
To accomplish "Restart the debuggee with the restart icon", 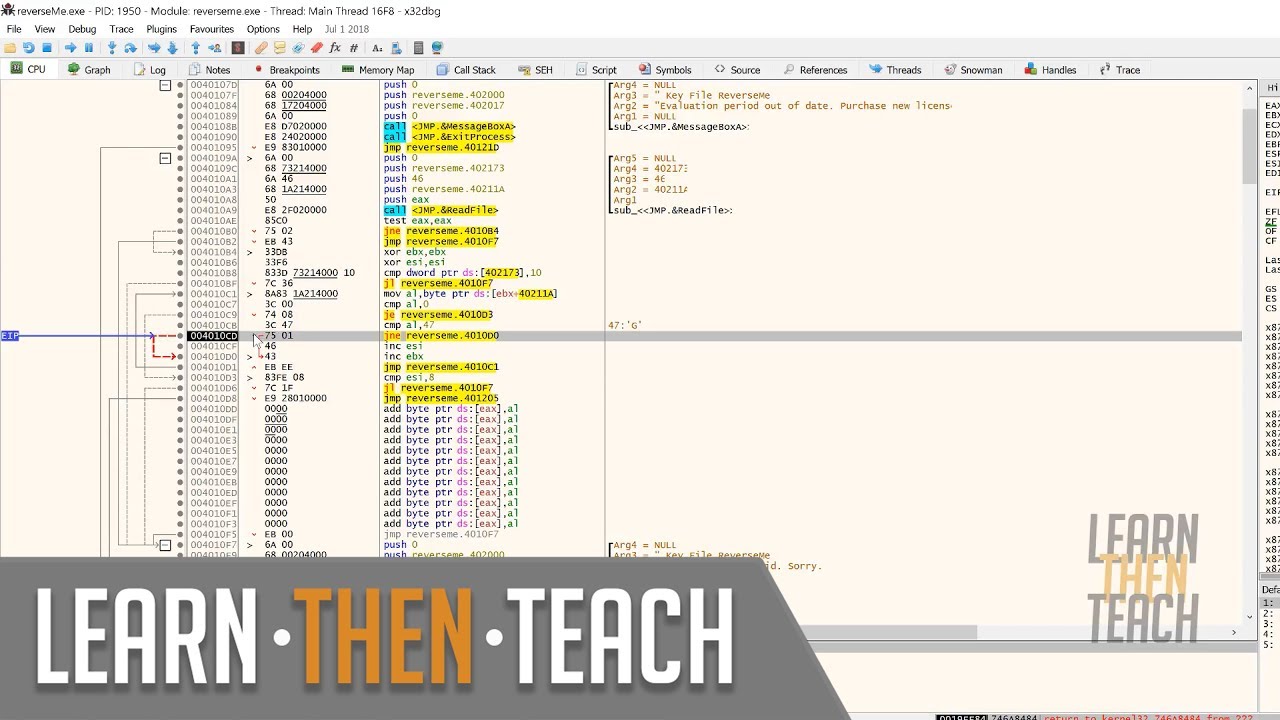I will pos(28,48).
